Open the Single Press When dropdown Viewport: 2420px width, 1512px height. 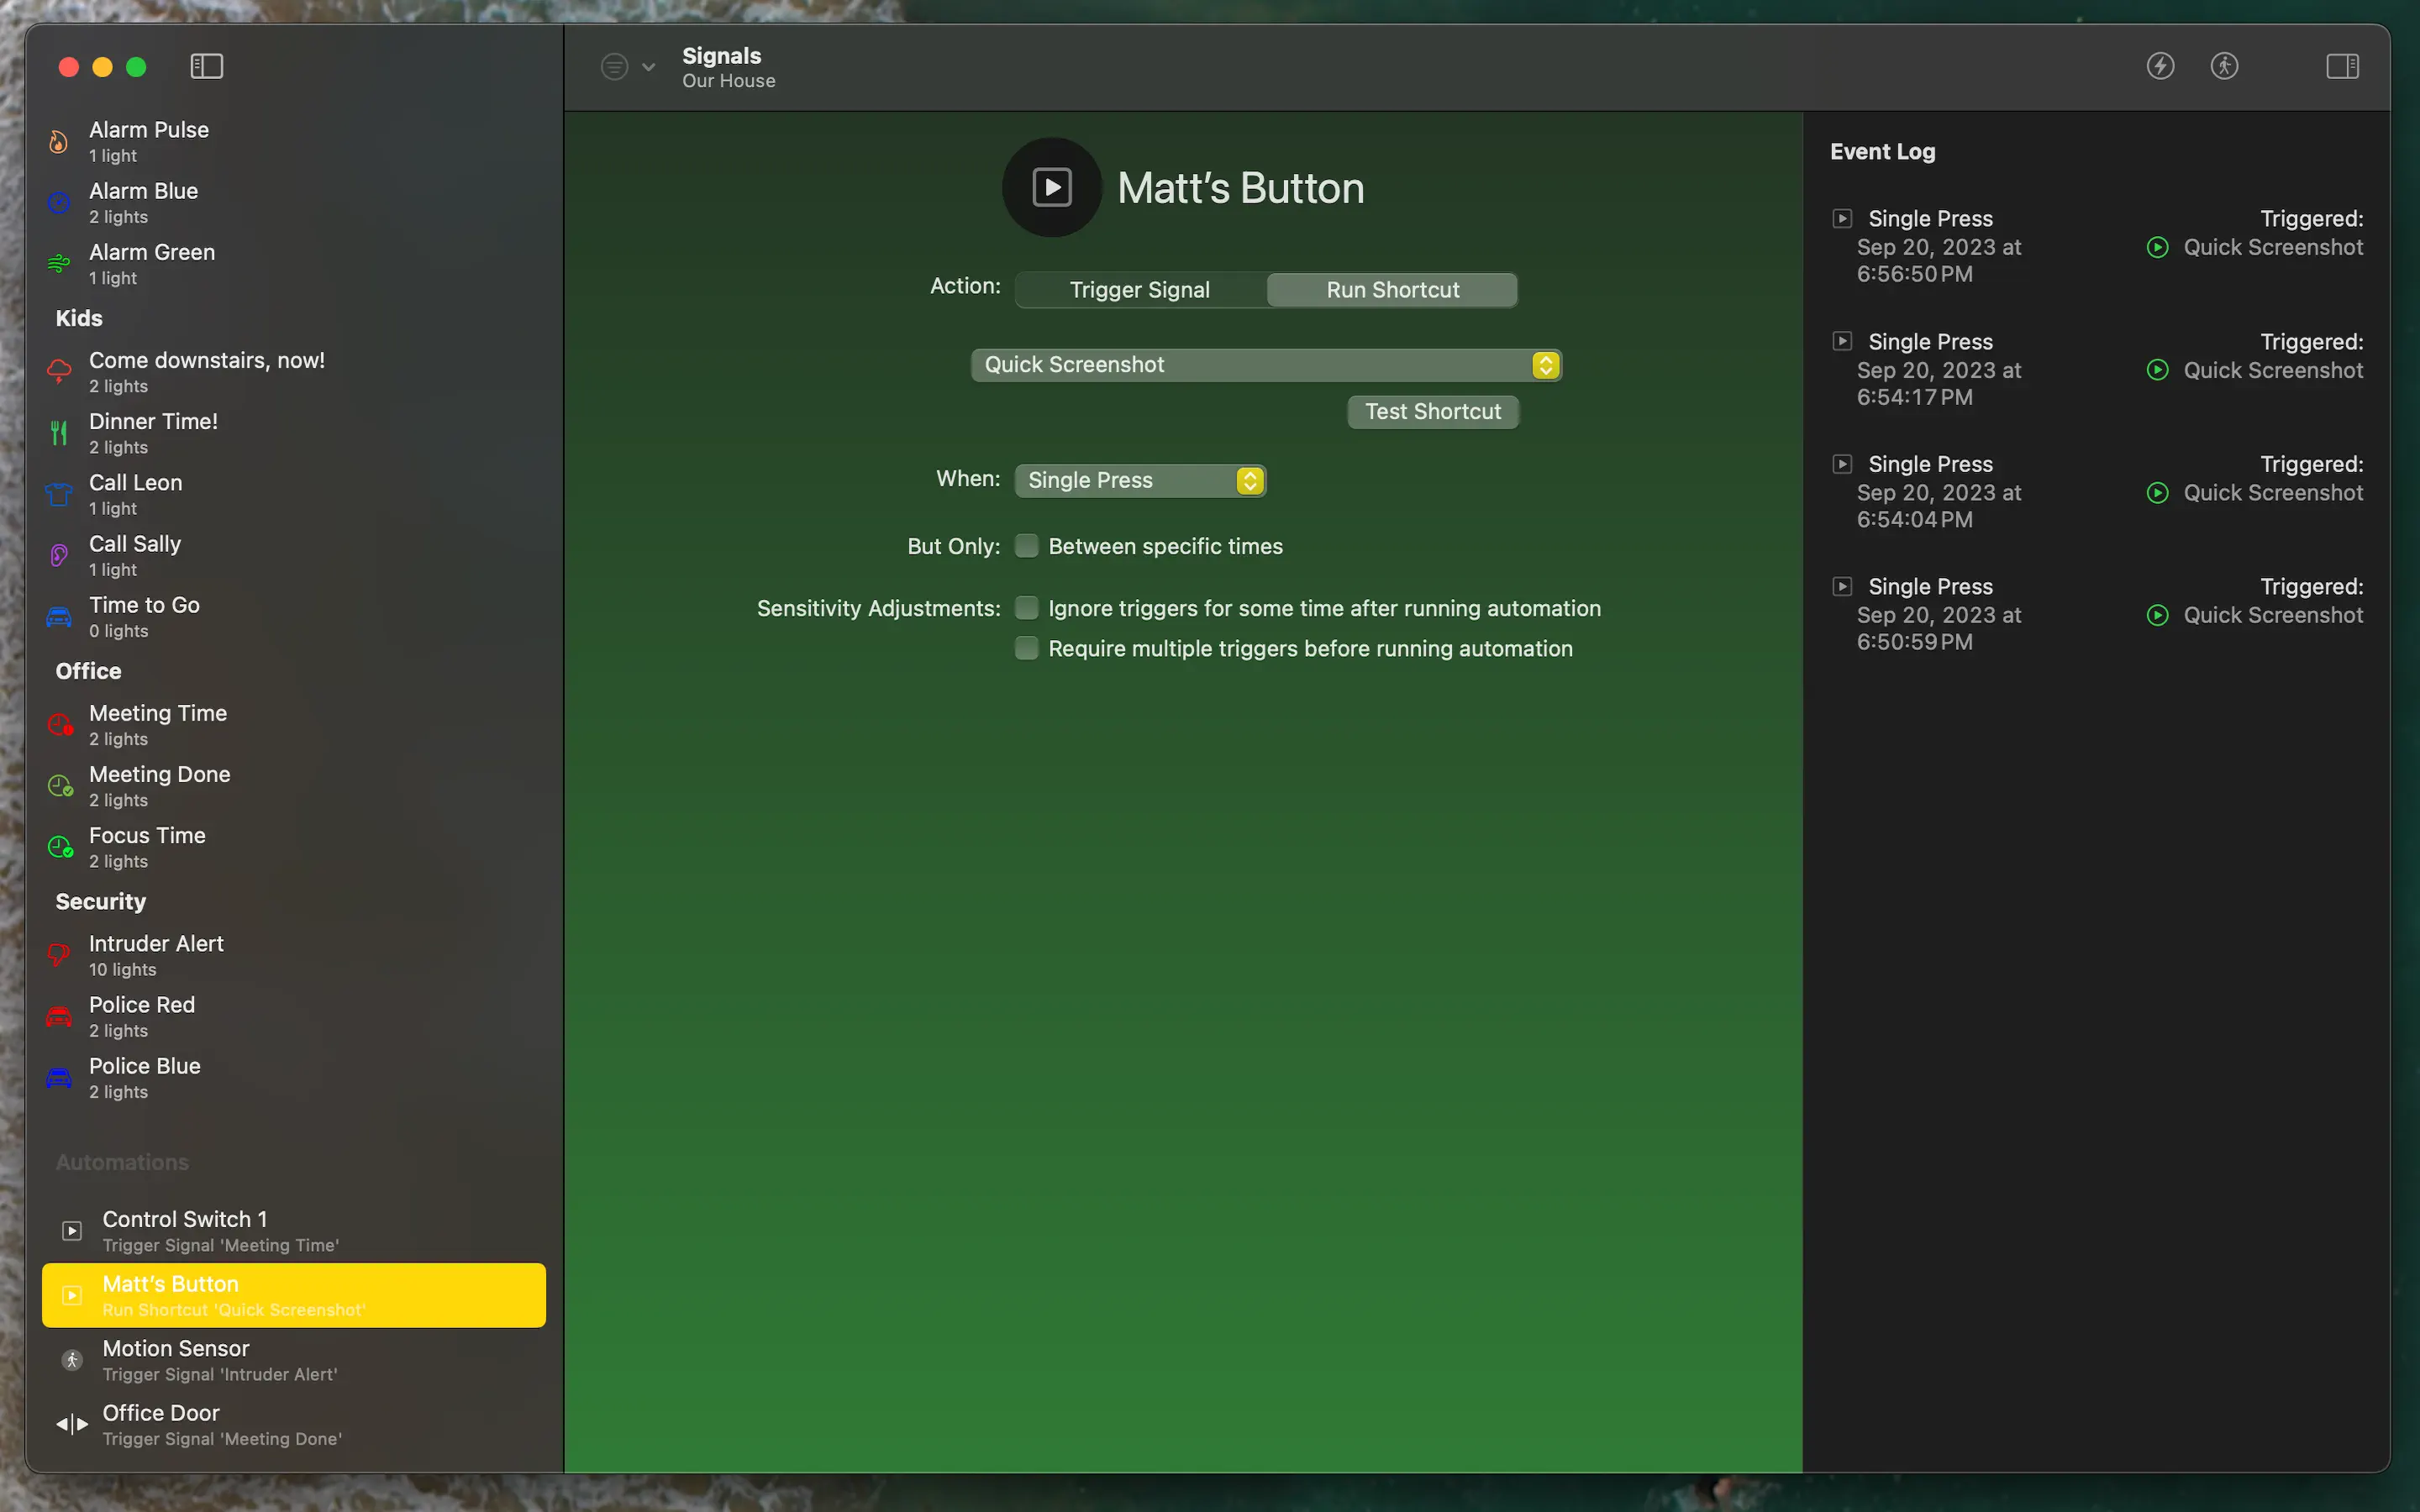tap(1140, 481)
